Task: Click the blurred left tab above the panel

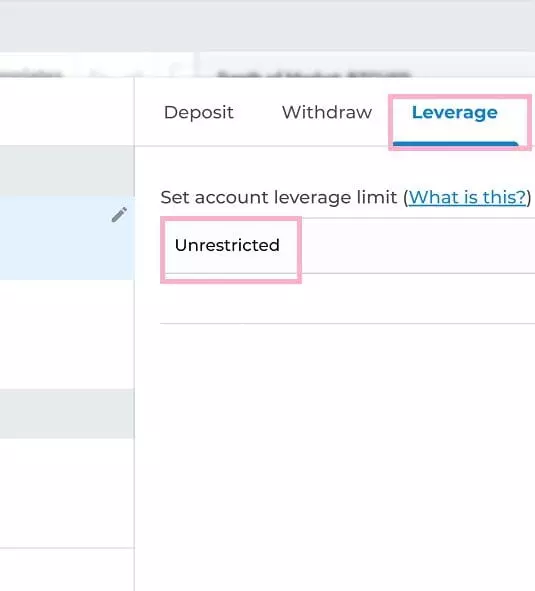Action: tap(30, 73)
